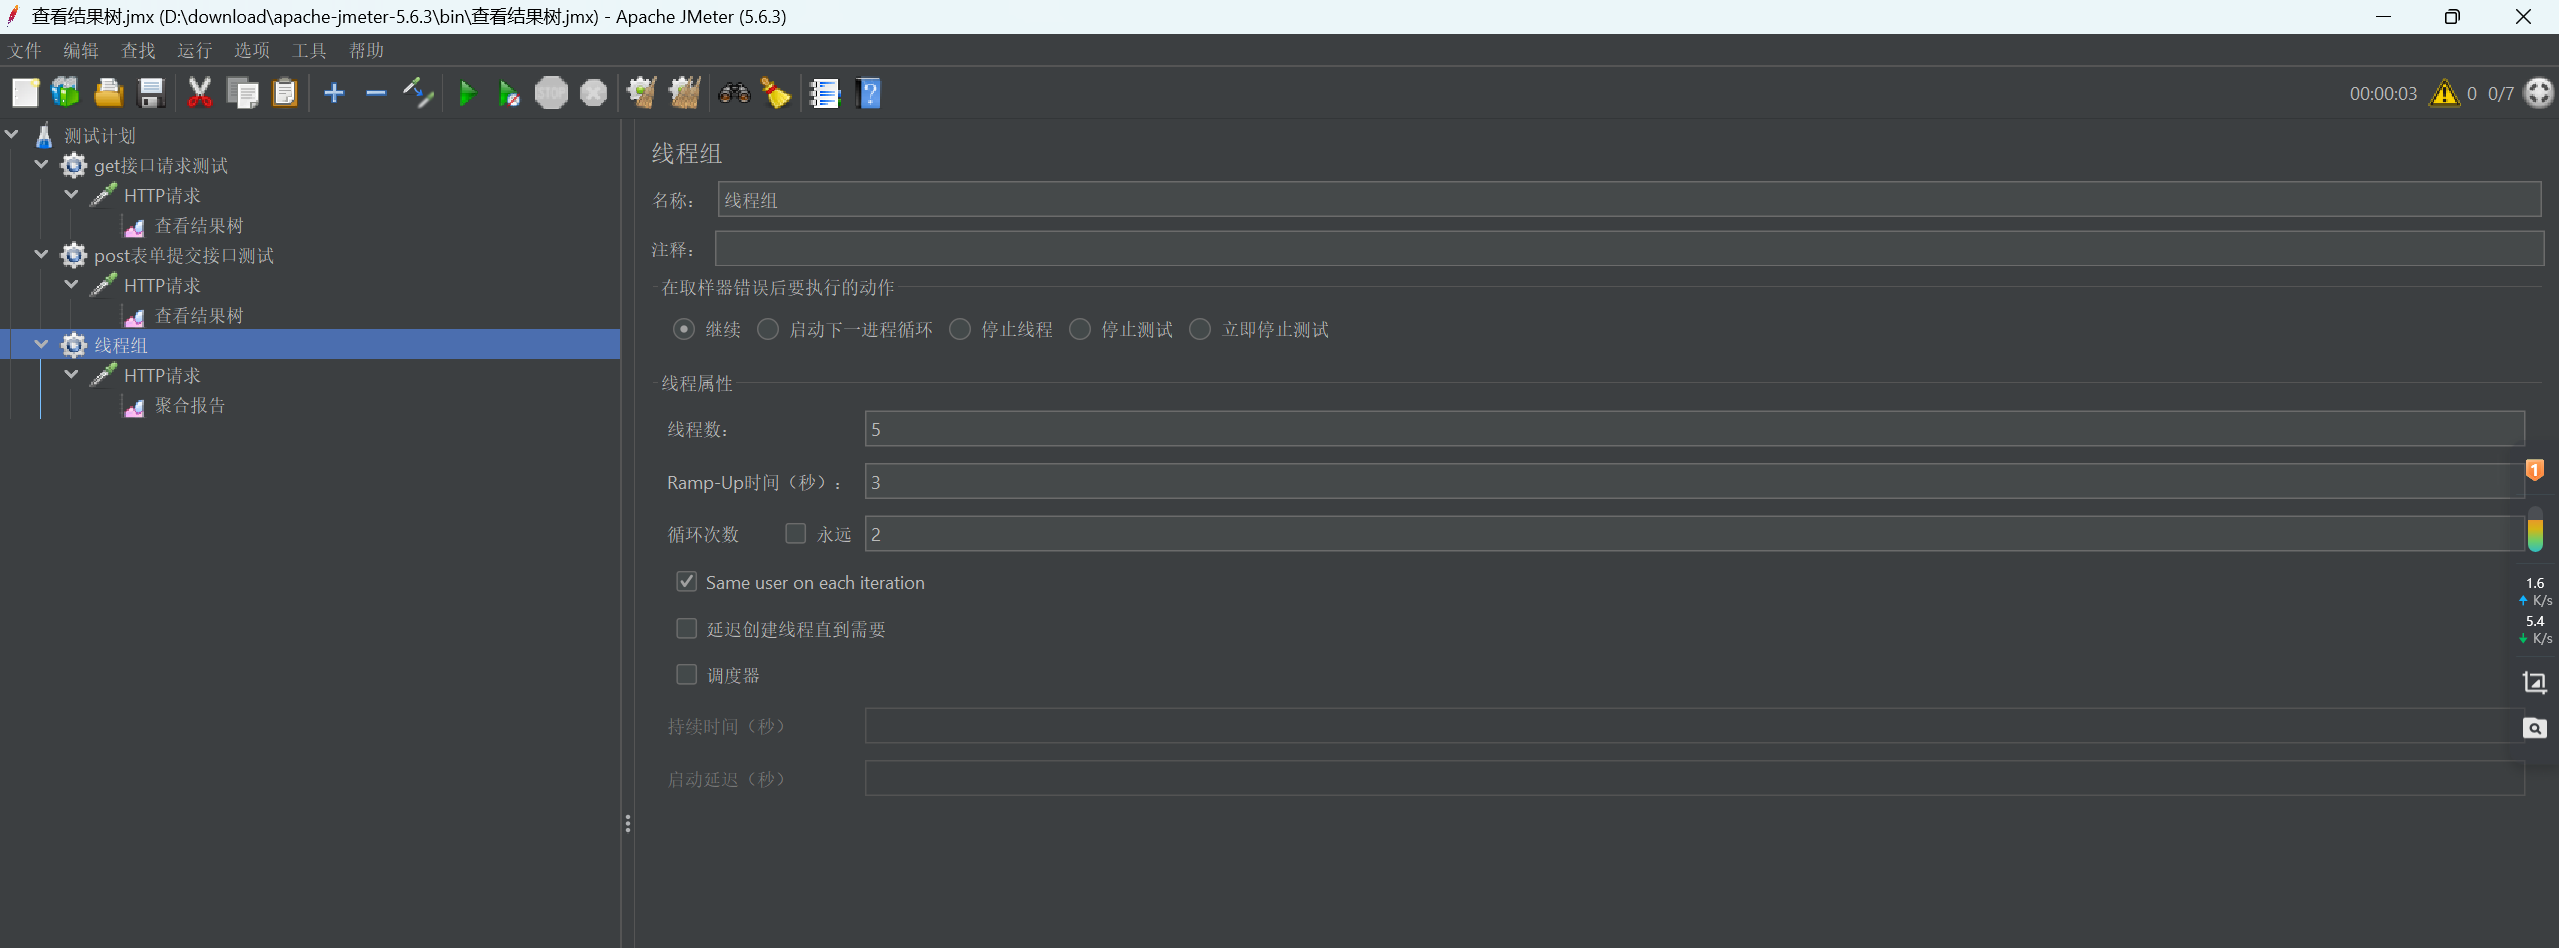The width and height of the screenshot is (2559, 948).
Task: Open the 编辑 menu
Action: [81, 50]
